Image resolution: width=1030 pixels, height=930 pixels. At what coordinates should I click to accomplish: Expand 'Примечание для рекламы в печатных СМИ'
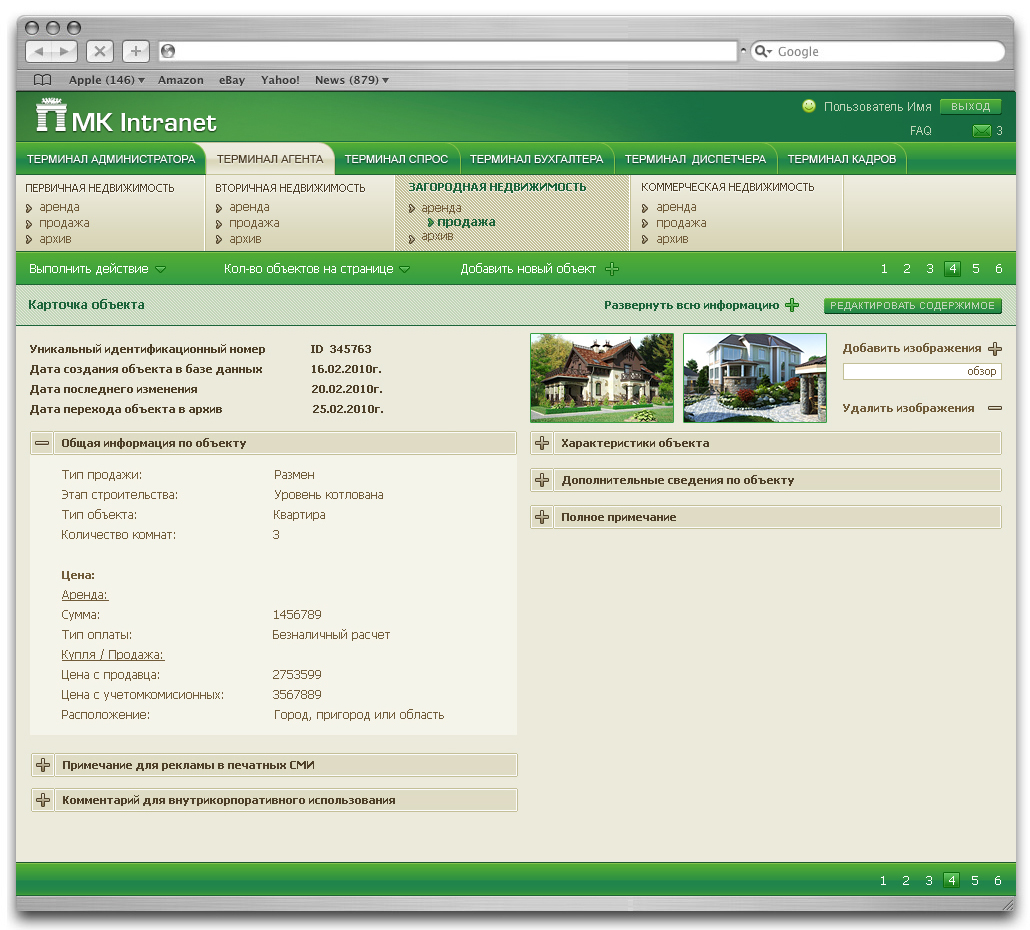(x=43, y=765)
